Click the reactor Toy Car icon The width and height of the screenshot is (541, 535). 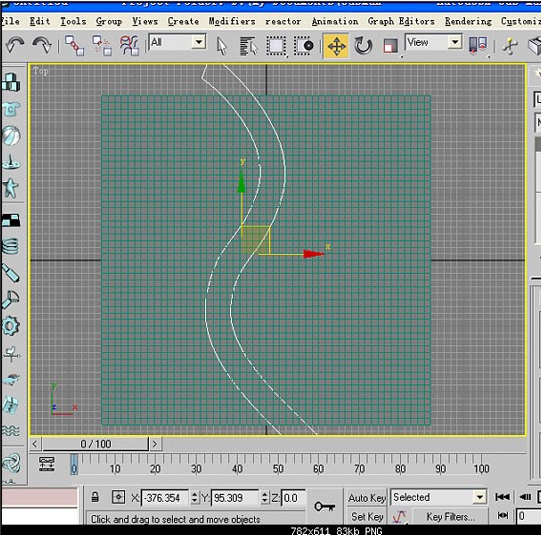tap(11, 379)
